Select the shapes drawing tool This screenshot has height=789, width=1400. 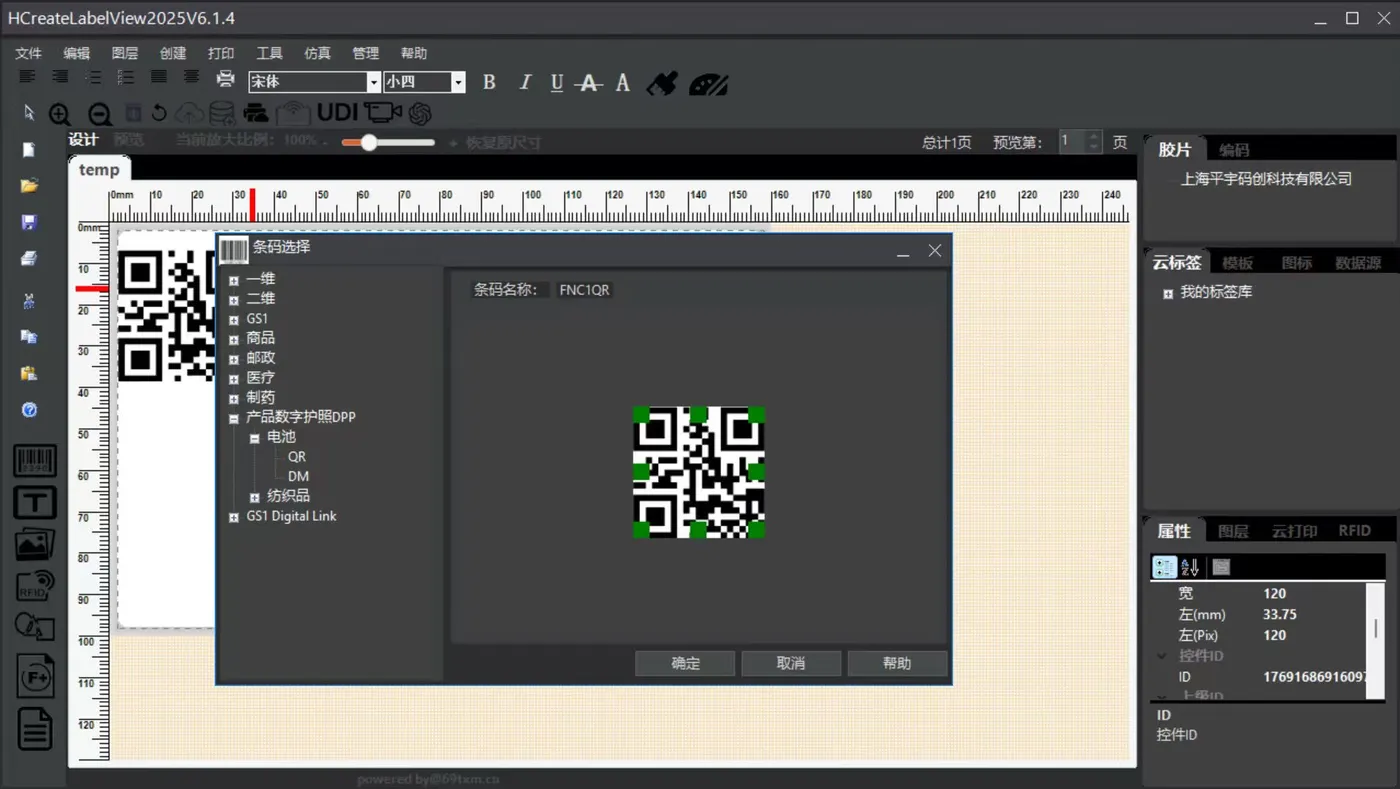(x=35, y=628)
